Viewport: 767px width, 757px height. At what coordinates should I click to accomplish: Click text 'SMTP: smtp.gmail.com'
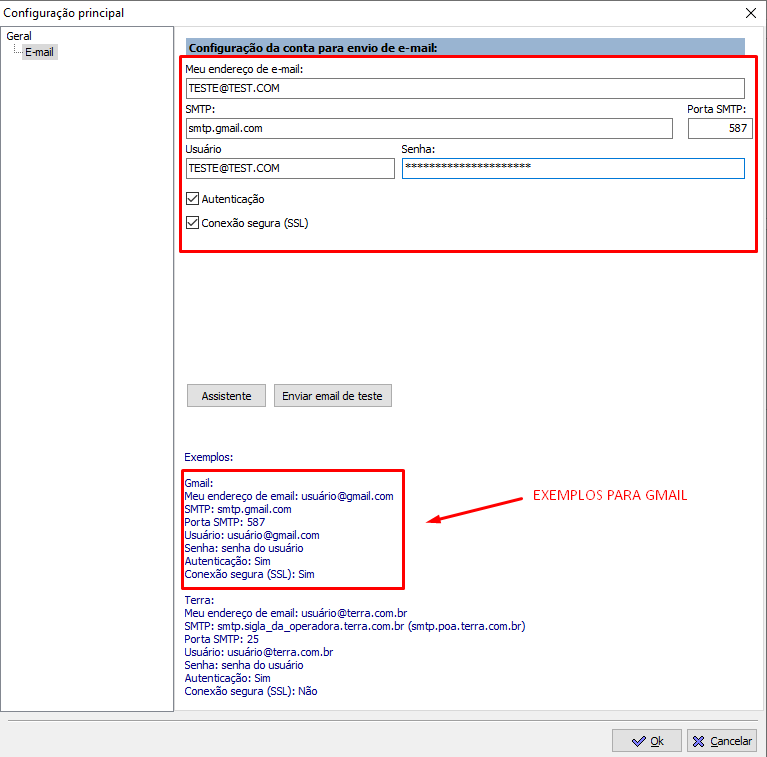[238, 509]
